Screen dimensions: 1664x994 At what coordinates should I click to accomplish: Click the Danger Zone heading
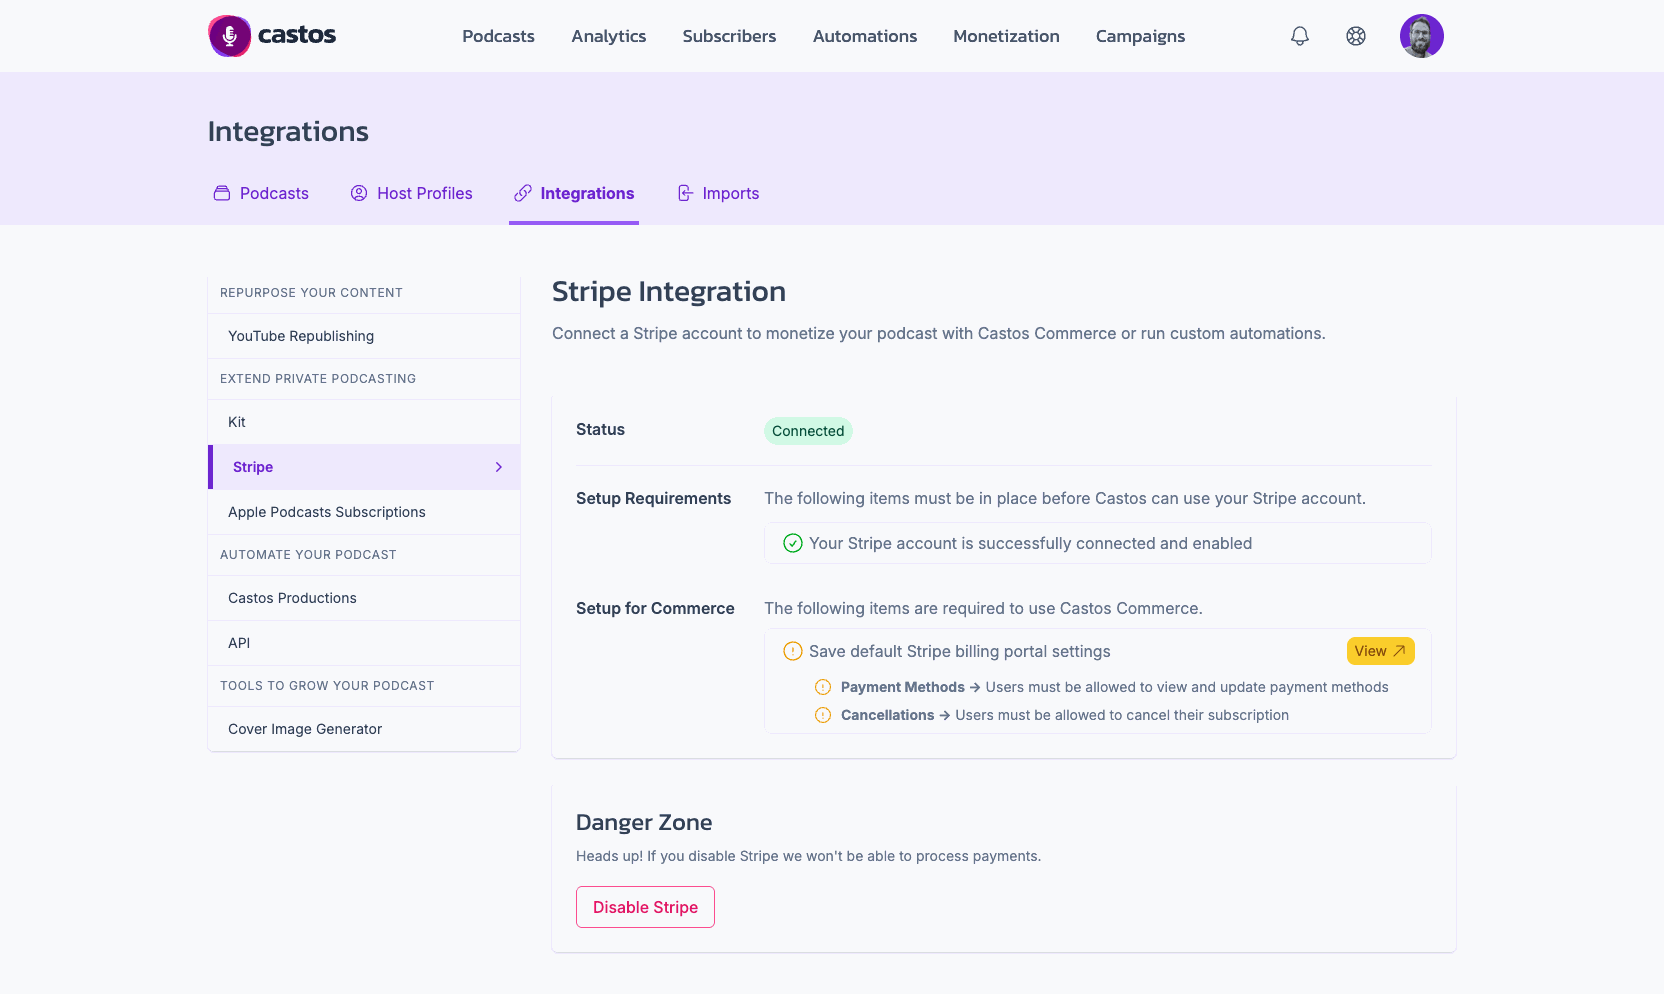(644, 822)
